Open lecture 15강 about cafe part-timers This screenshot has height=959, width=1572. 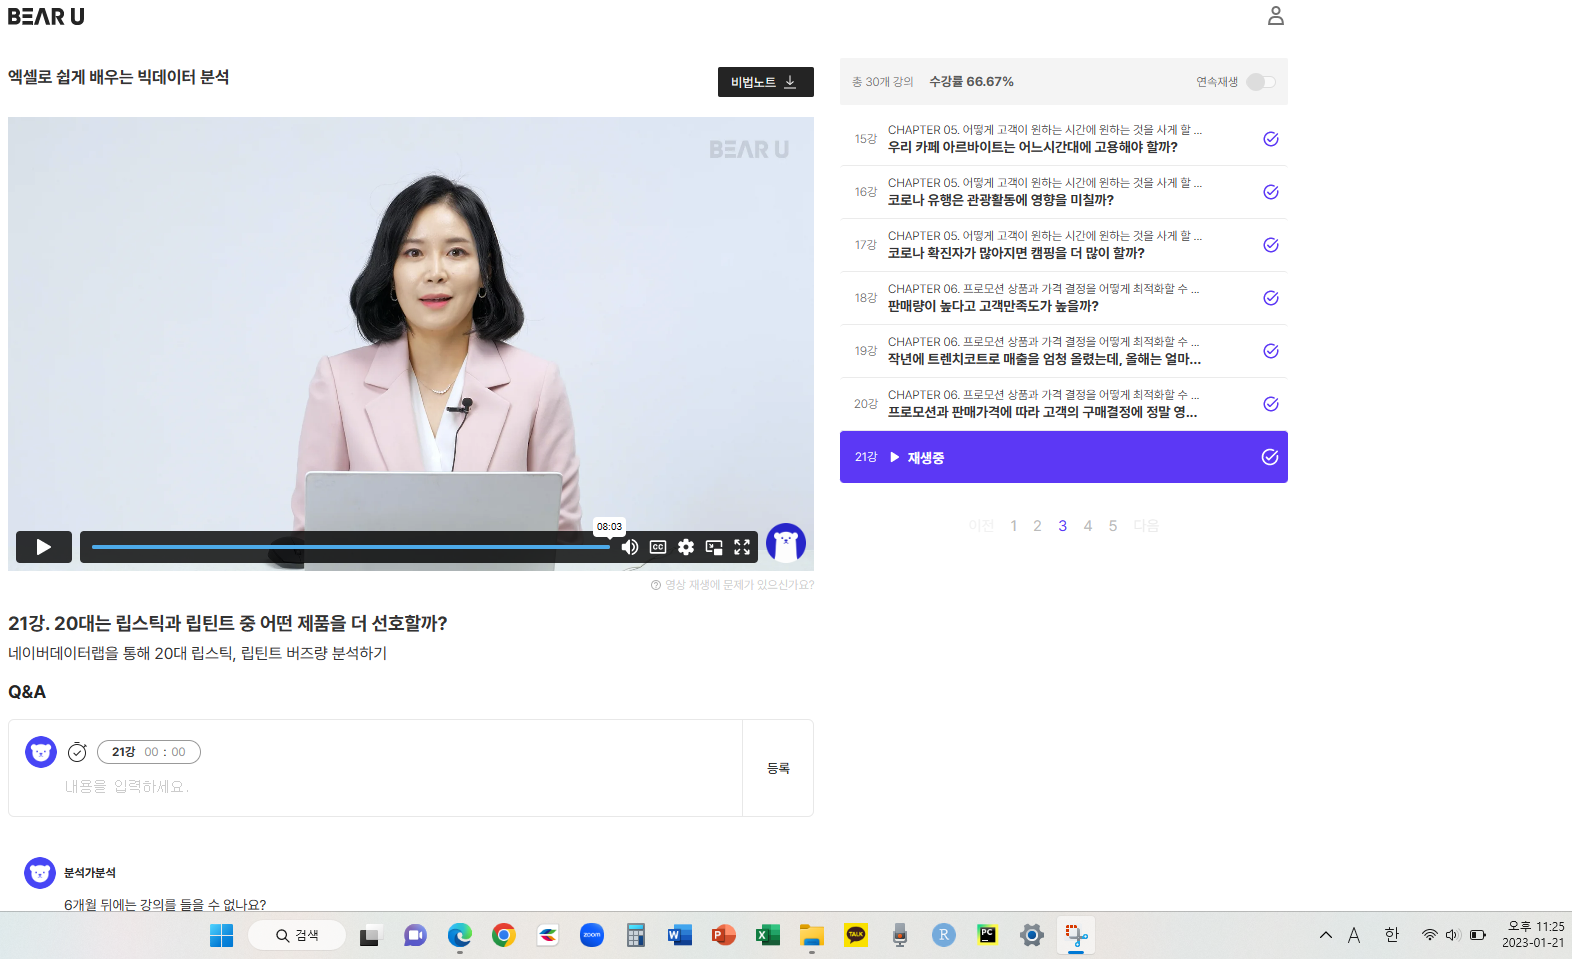1063,139
